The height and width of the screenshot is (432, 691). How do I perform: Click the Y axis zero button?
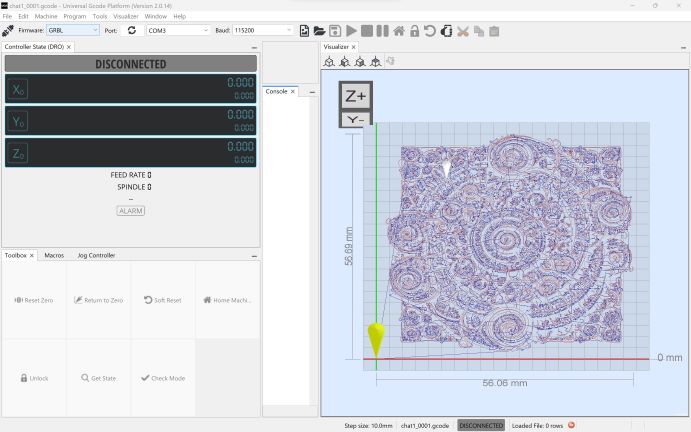(x=18, y=121)
